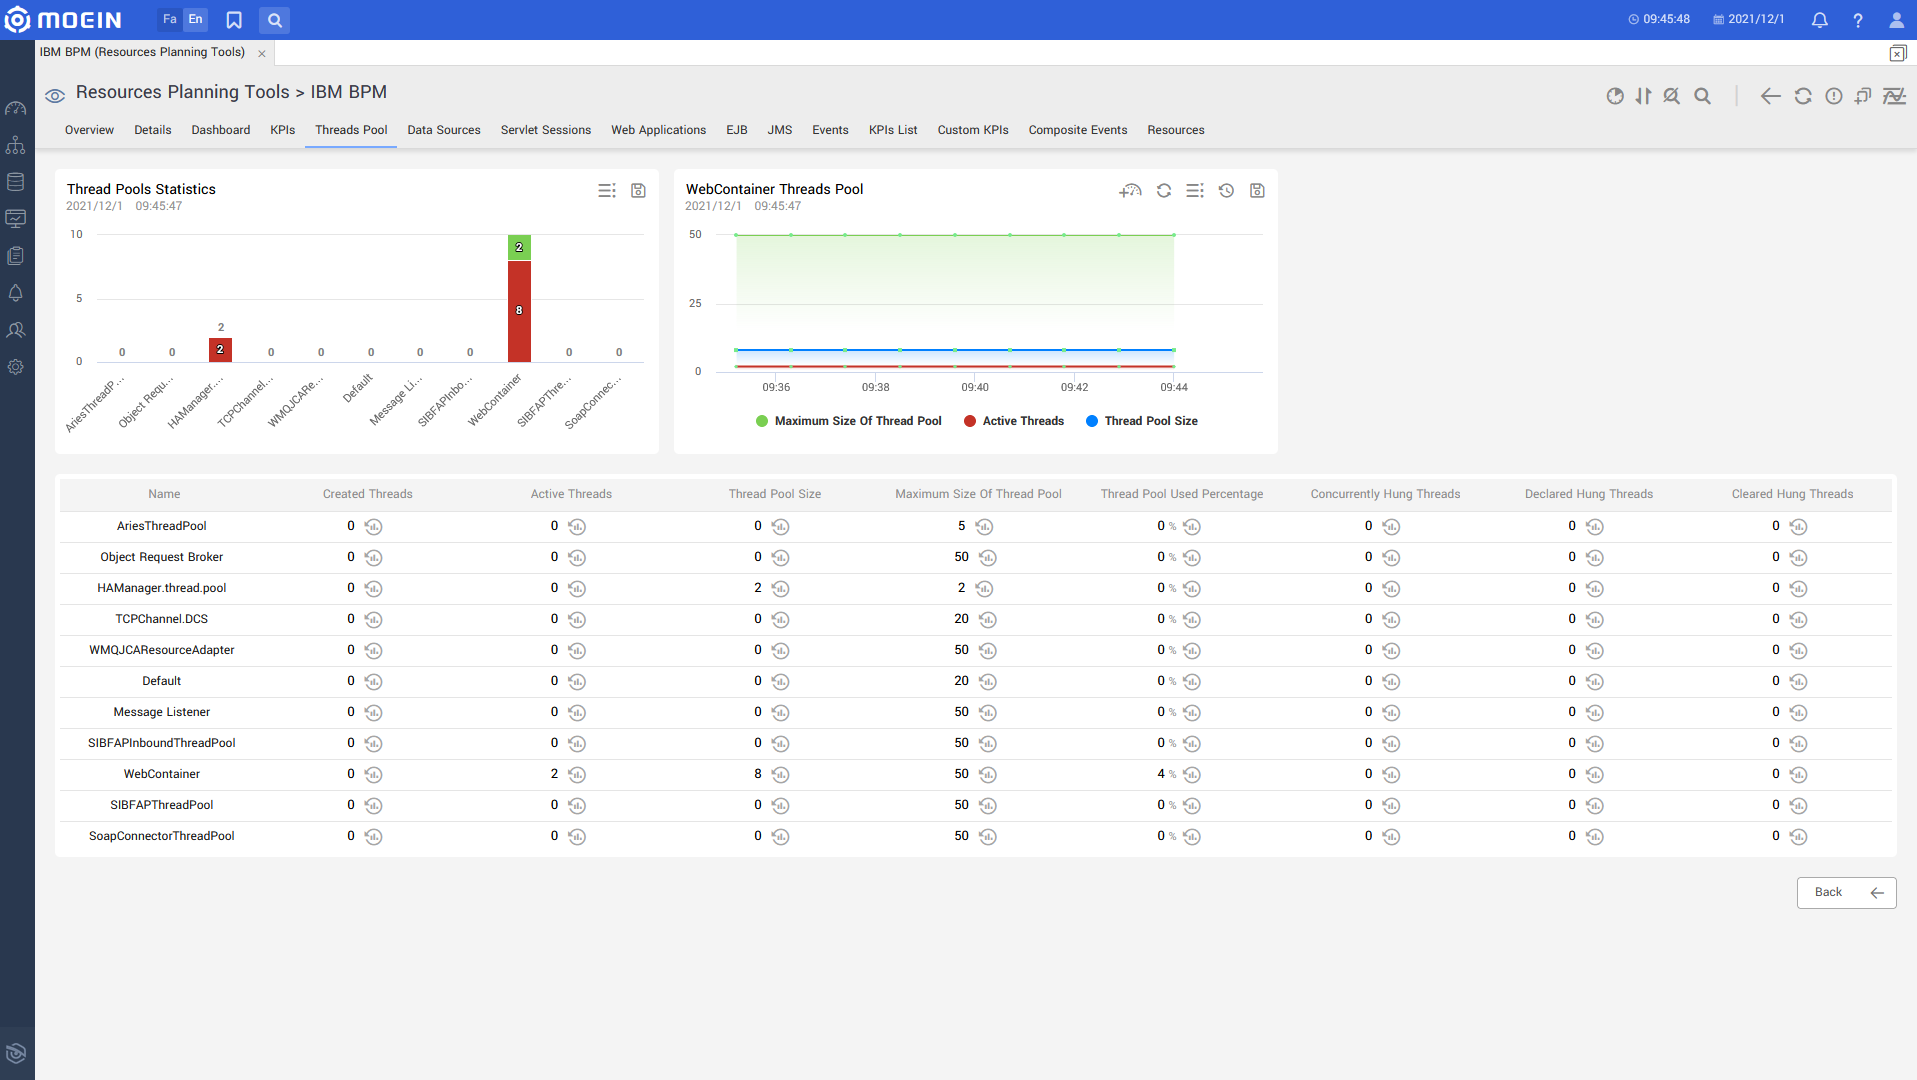Open the dashboard gauge icon in left sidebar

(16, 109)
